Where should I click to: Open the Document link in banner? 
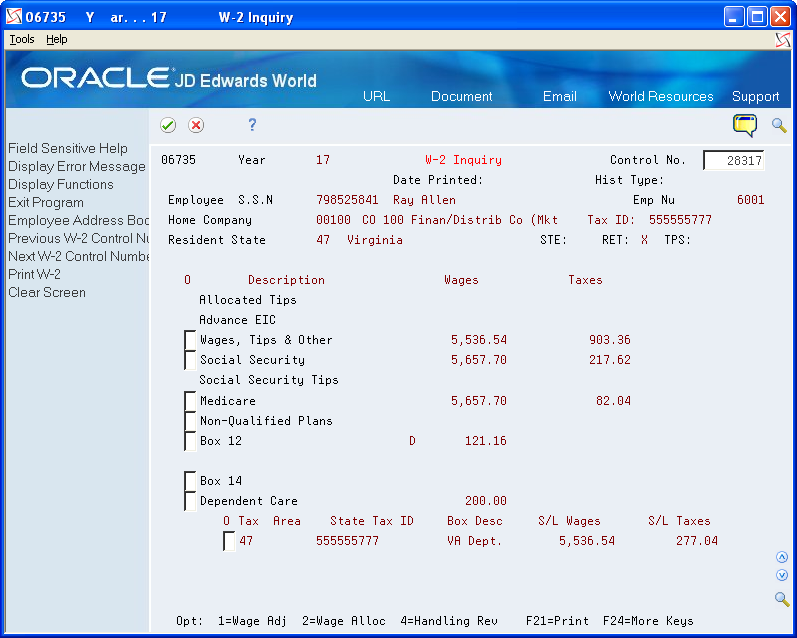point(462,96)
